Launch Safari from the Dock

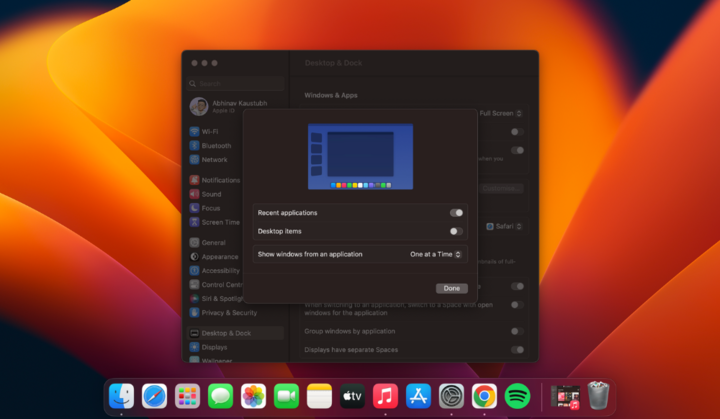pyautogui.click(x=154, y=396)
